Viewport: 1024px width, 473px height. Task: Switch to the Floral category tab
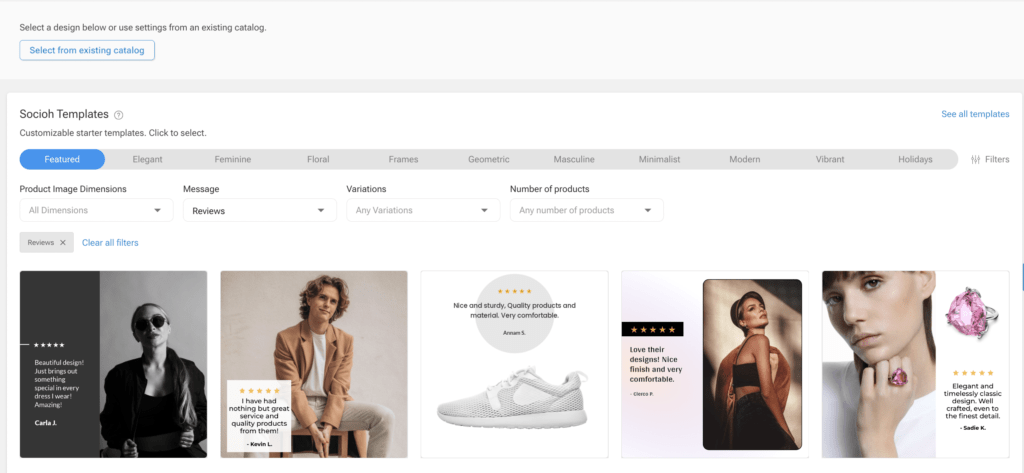point(318,159)
